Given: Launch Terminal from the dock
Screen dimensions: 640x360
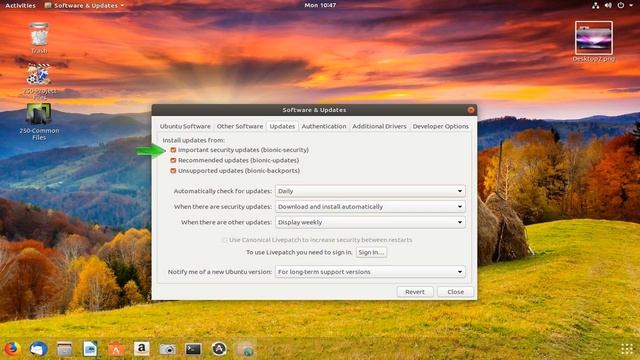Looking at the screenshot, I should click(x=193, y=349).
